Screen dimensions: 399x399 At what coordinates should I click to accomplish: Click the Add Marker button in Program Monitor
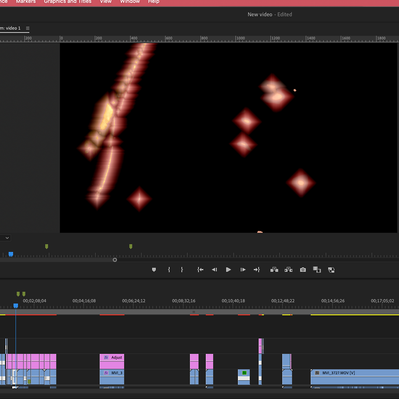(x=154, y=270)
